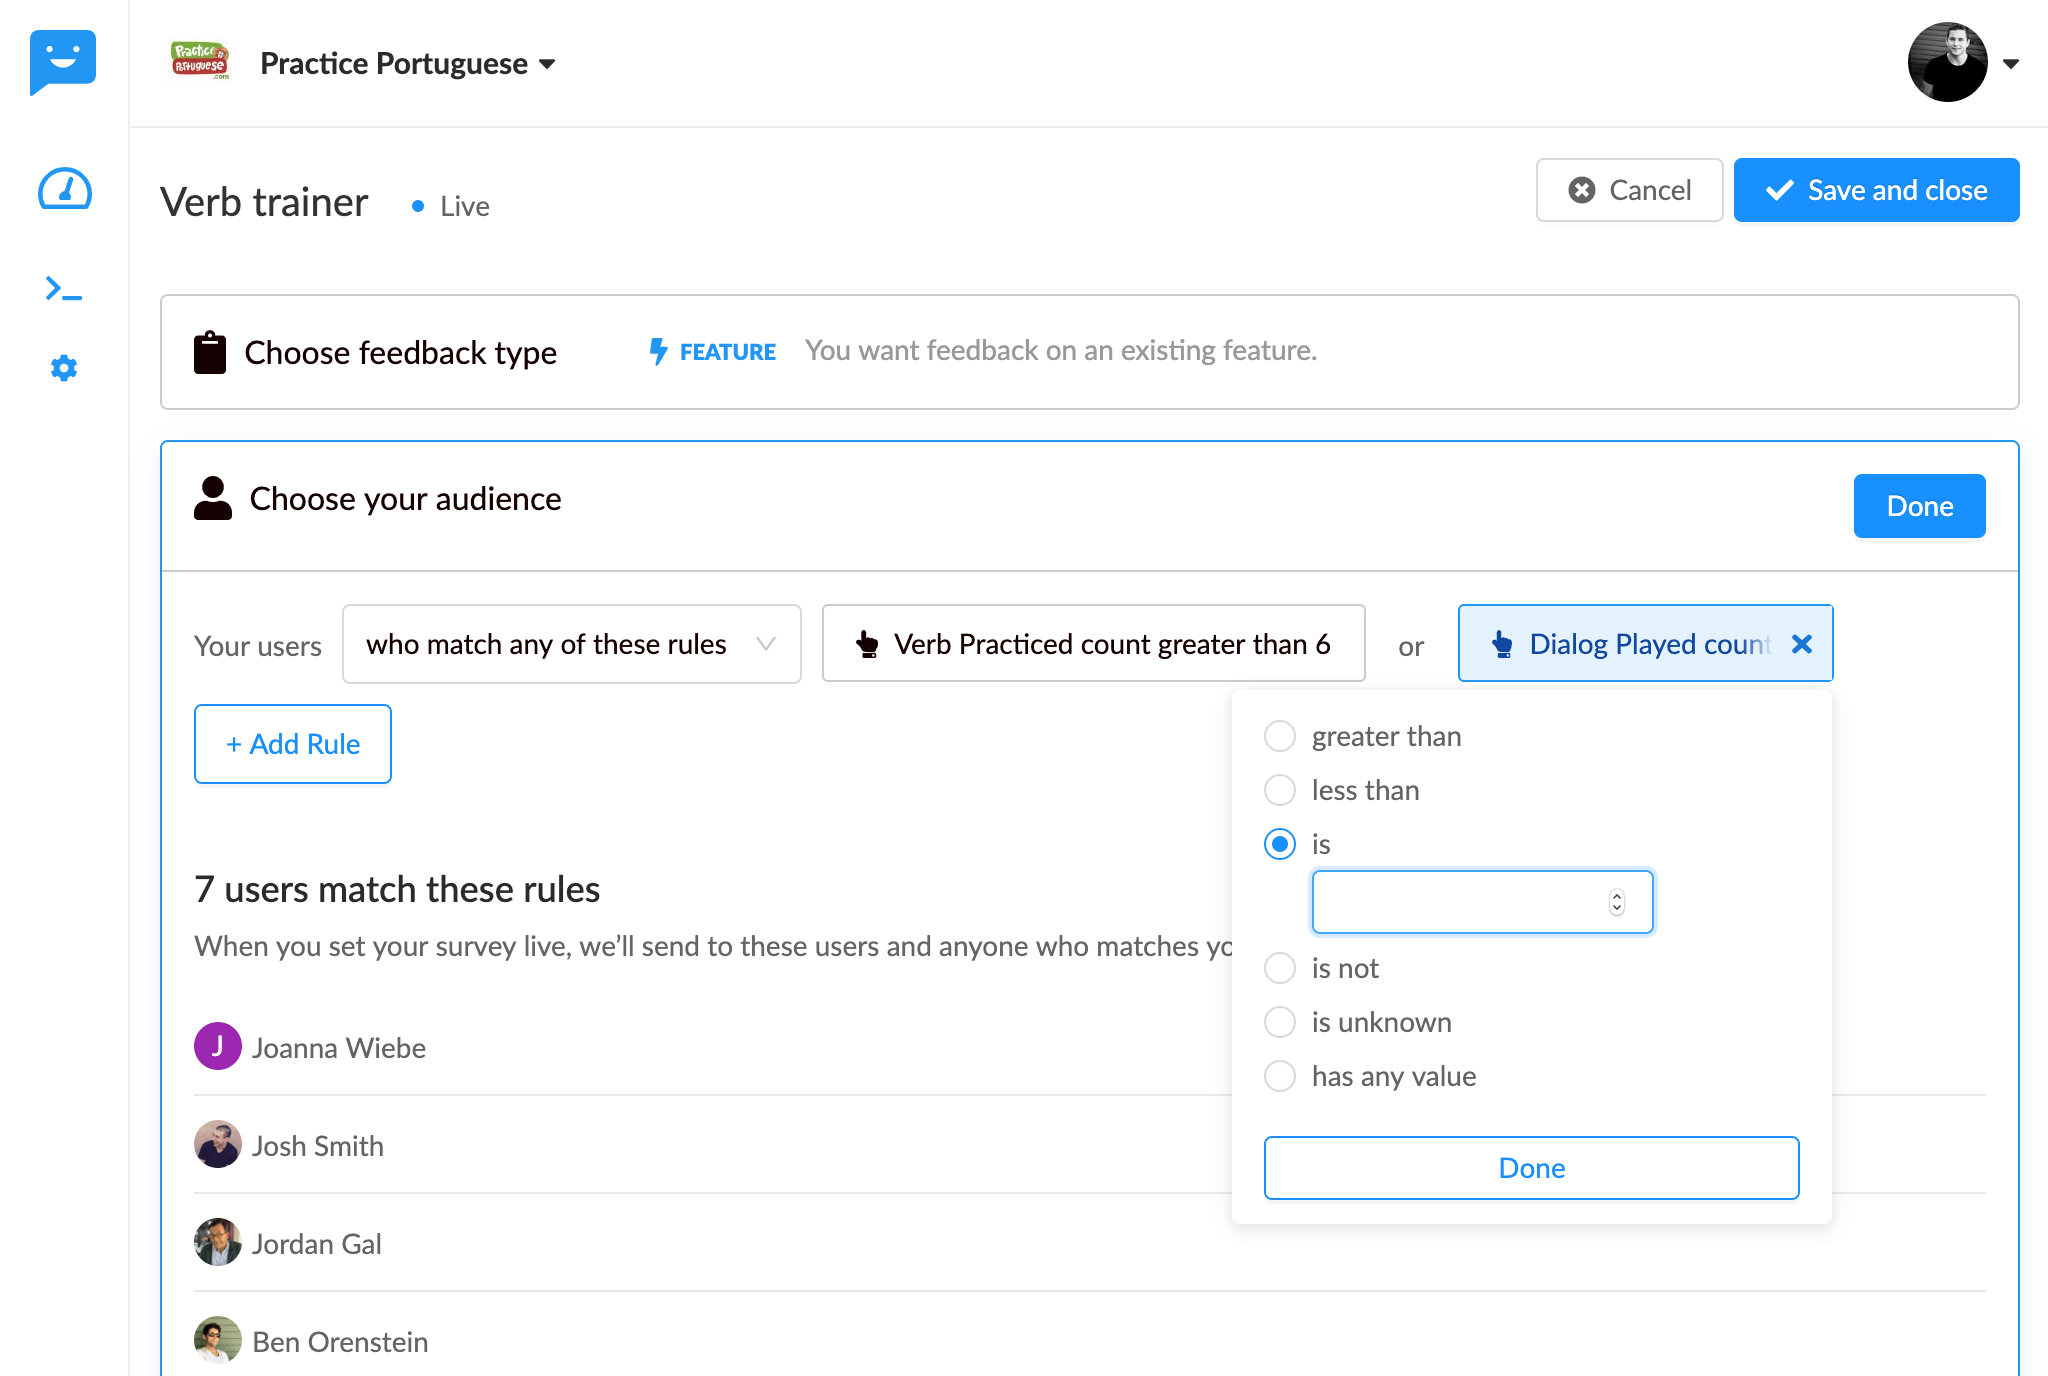
Task: Open the terminal prompt sidebar icon
Action: (64, 289)
